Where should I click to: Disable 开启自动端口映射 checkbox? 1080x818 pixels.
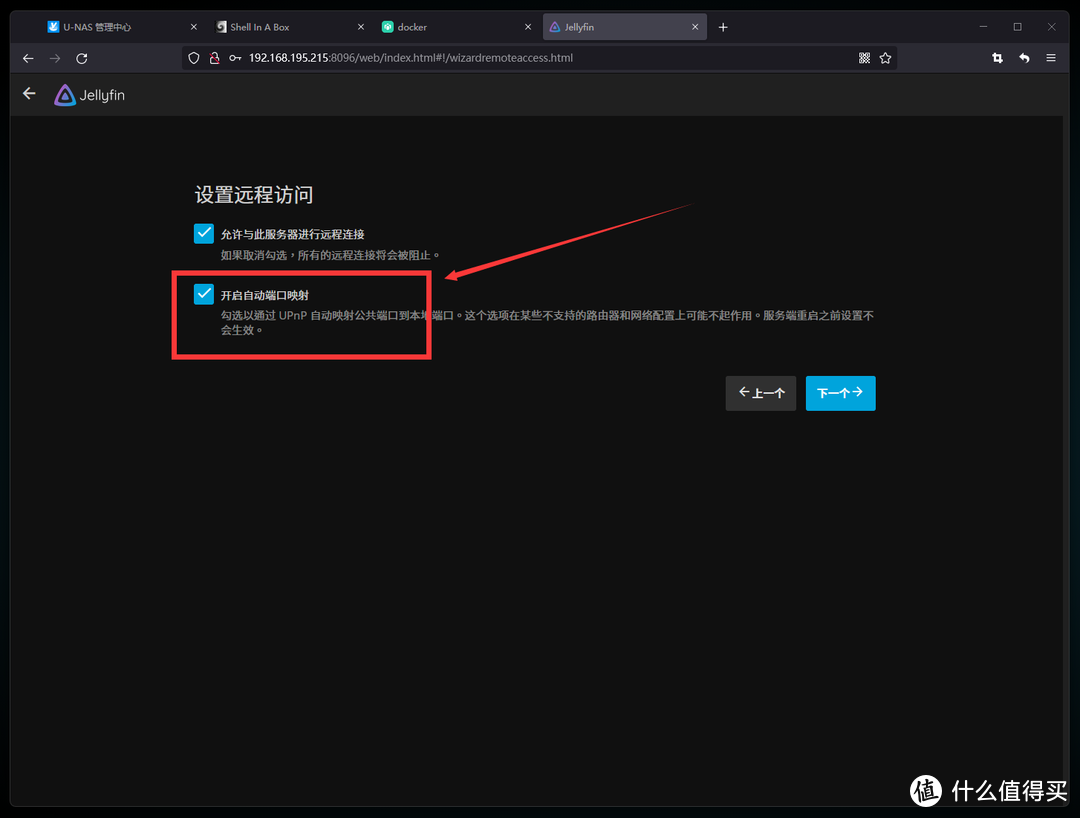(x=203, y=294)
